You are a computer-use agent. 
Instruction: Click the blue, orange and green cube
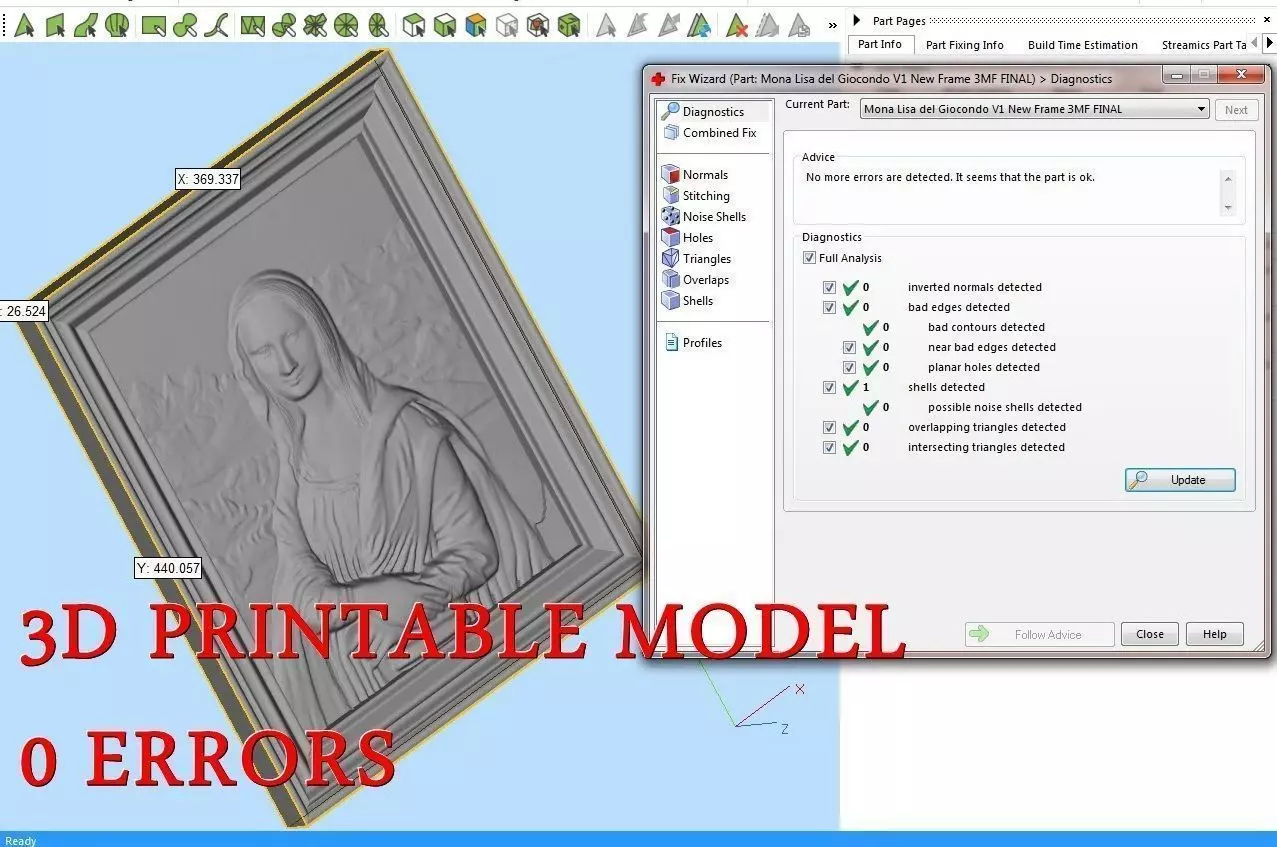476,25
